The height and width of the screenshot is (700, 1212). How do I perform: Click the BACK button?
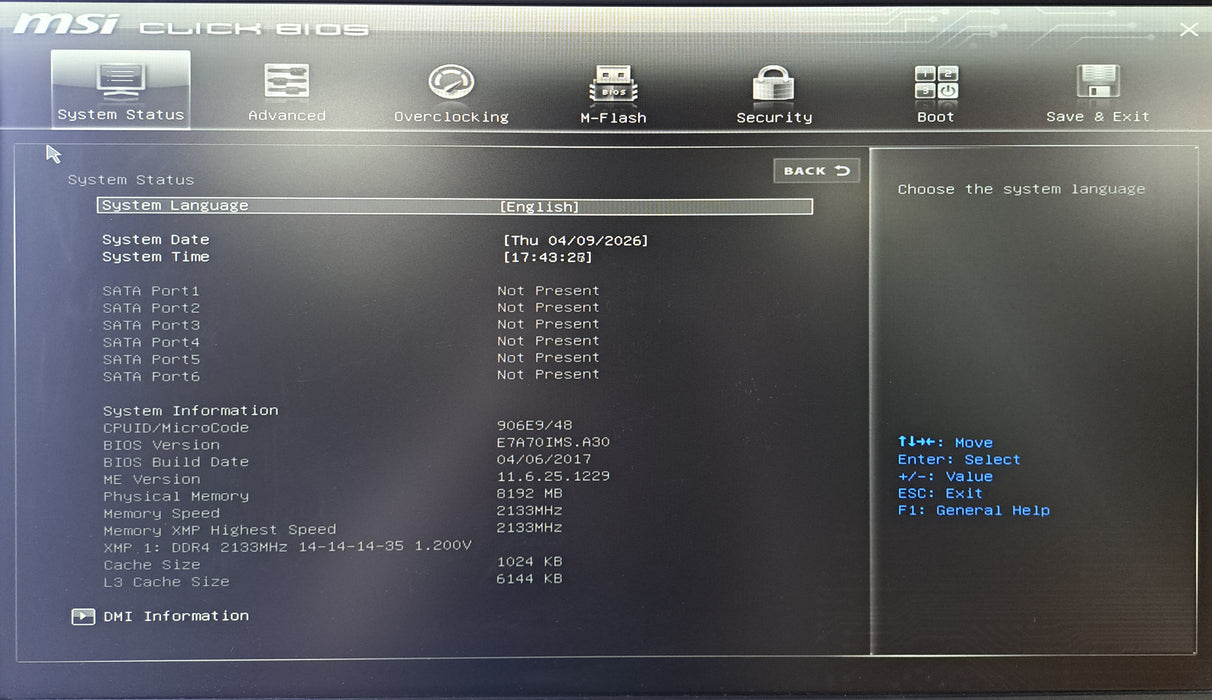click(816, 171)
